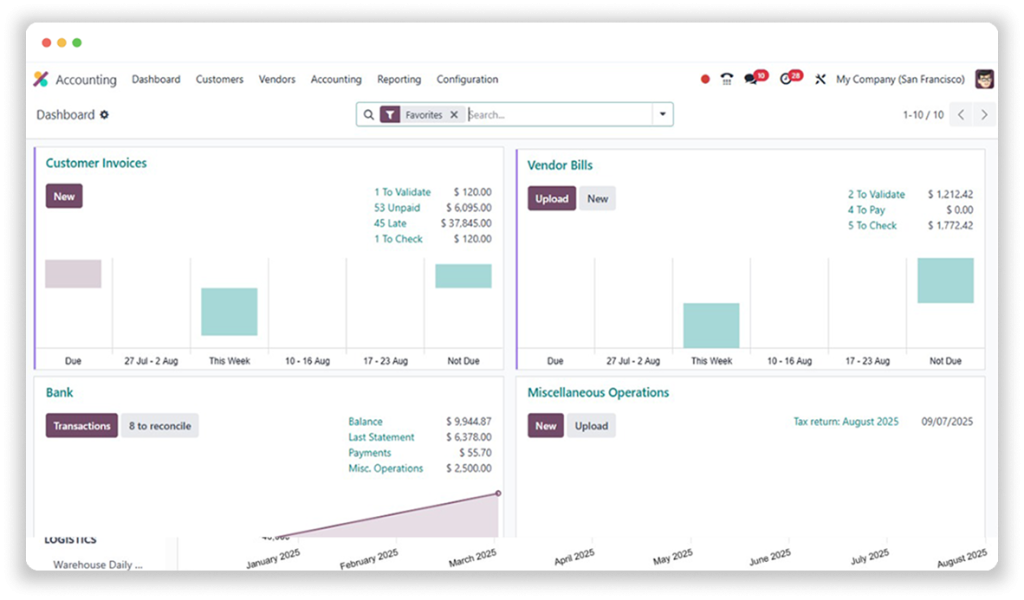Screen dimensions: 1024x600
Task: Open the messages chat icon
Action: click(x=751, y=79)
